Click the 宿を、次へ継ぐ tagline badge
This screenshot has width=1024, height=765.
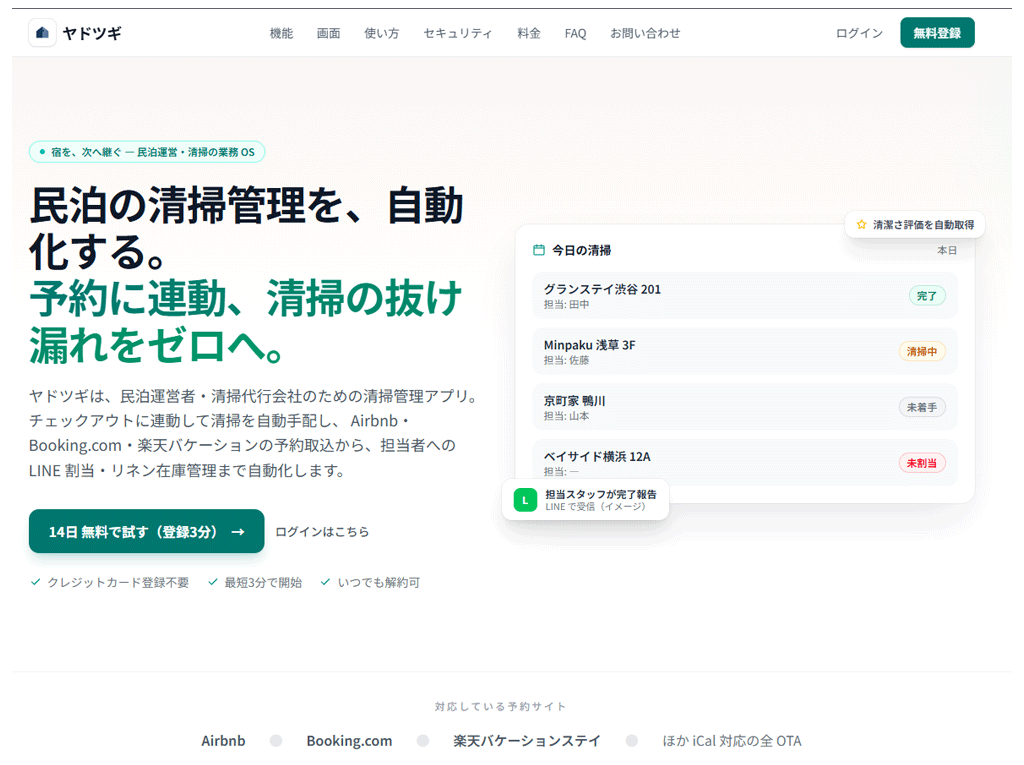[x=147, y=152]
